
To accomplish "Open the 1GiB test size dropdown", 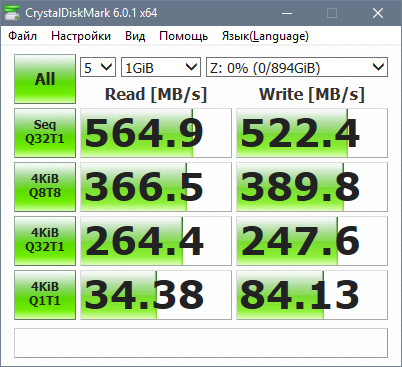I will tap(161, 68).
